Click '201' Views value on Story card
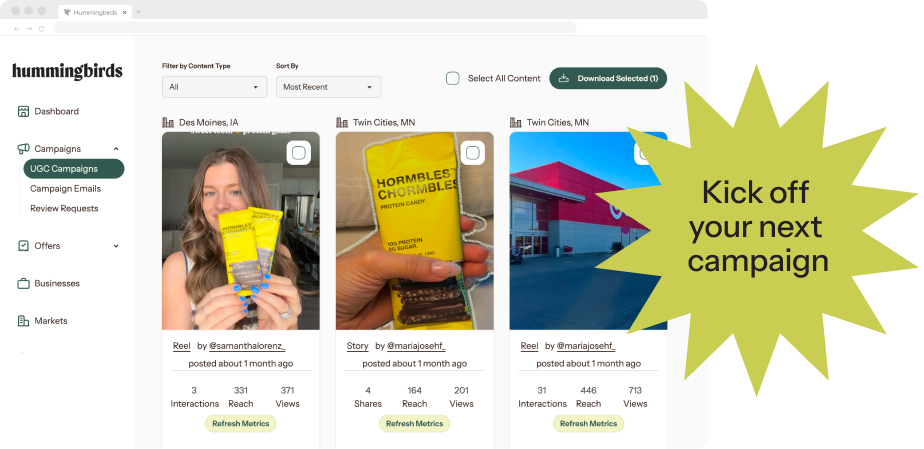Image resolution: width=924 pixels, height=449 pixels. pos(461,391)
